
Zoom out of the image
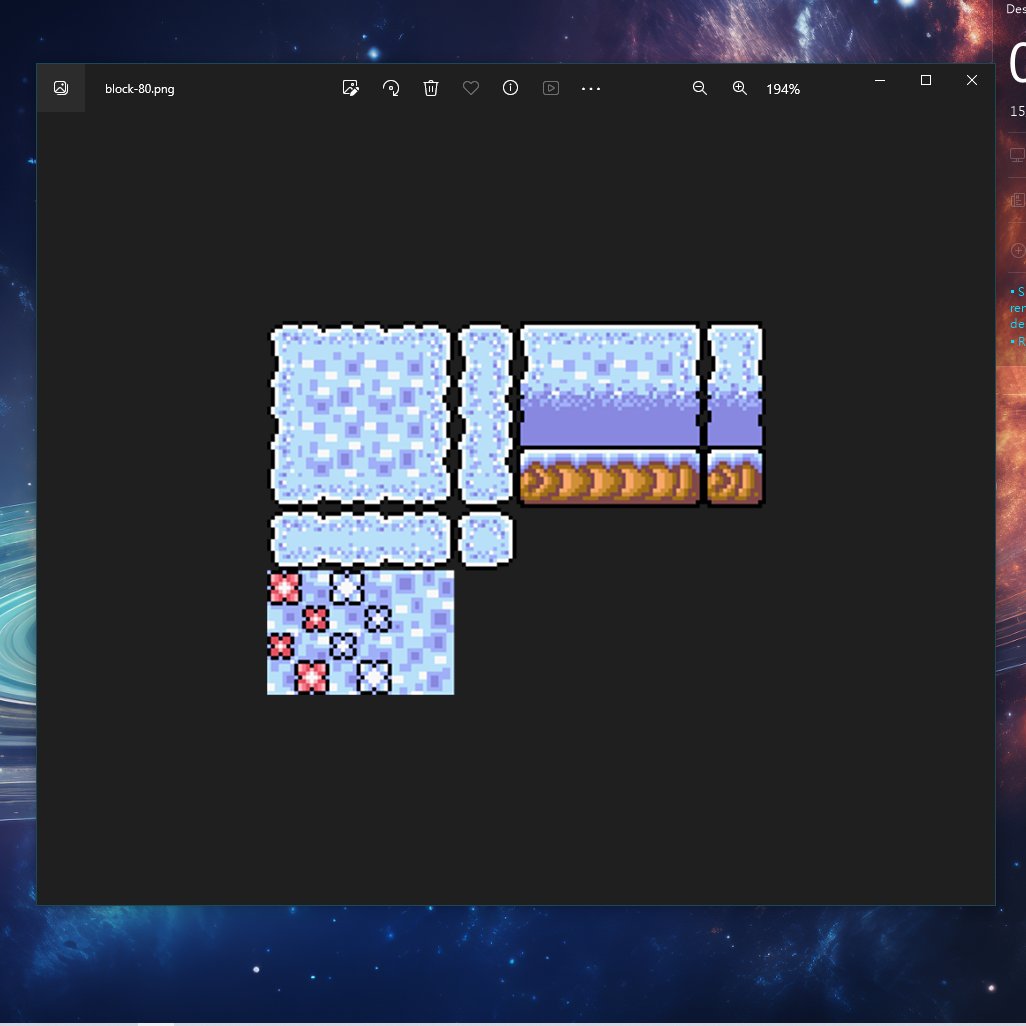(x=700, y=88)
